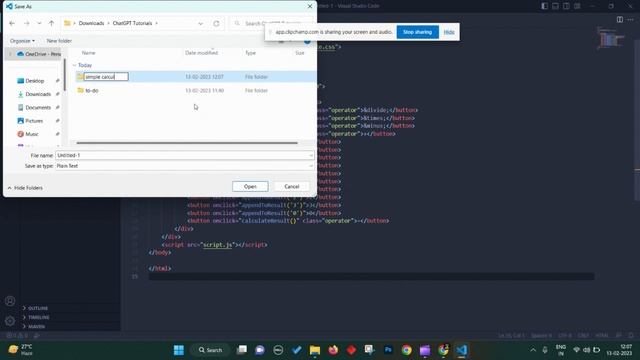
Task: Create a New folder
Action: (59, 41)
